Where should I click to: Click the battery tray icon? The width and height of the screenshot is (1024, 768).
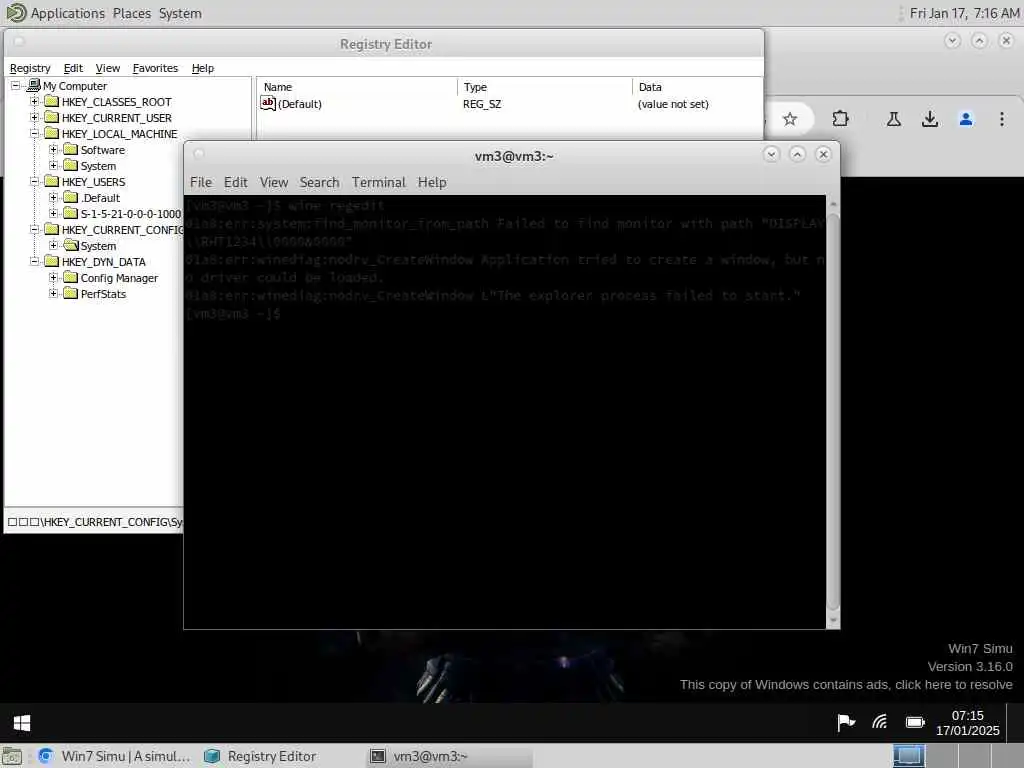(x=915, y=722)
